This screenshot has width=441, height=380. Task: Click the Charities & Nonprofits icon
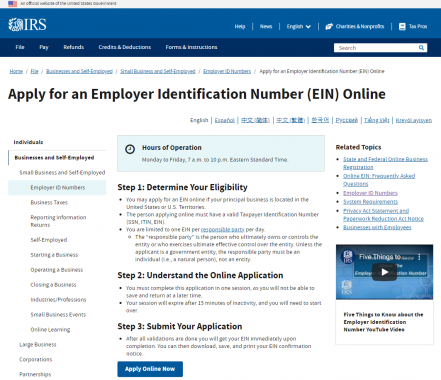pyautogui.click(x=329, y=27)
